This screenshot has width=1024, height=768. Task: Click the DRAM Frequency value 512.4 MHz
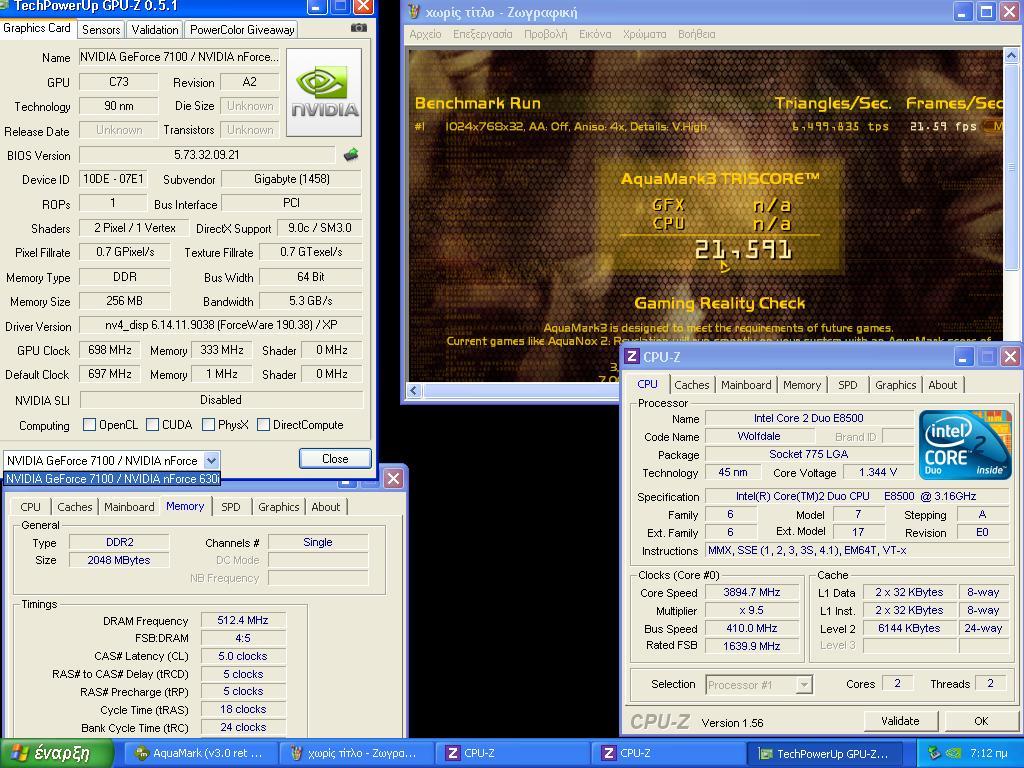(243, 620)
